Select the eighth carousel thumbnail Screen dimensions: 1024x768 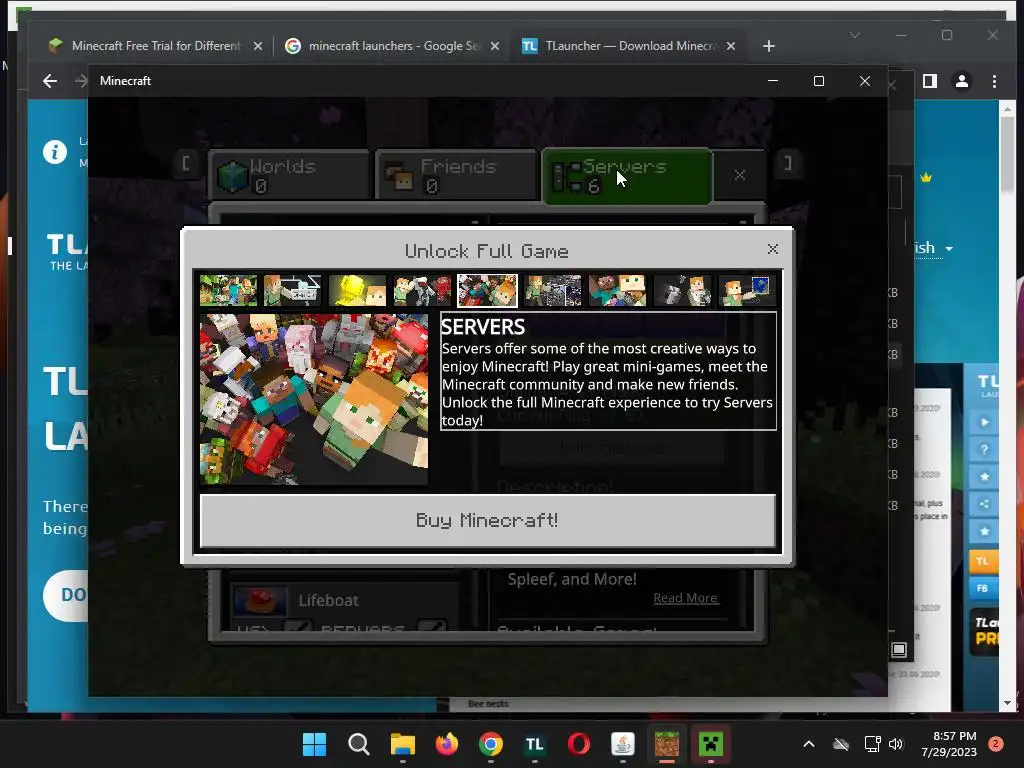(682, 291)
